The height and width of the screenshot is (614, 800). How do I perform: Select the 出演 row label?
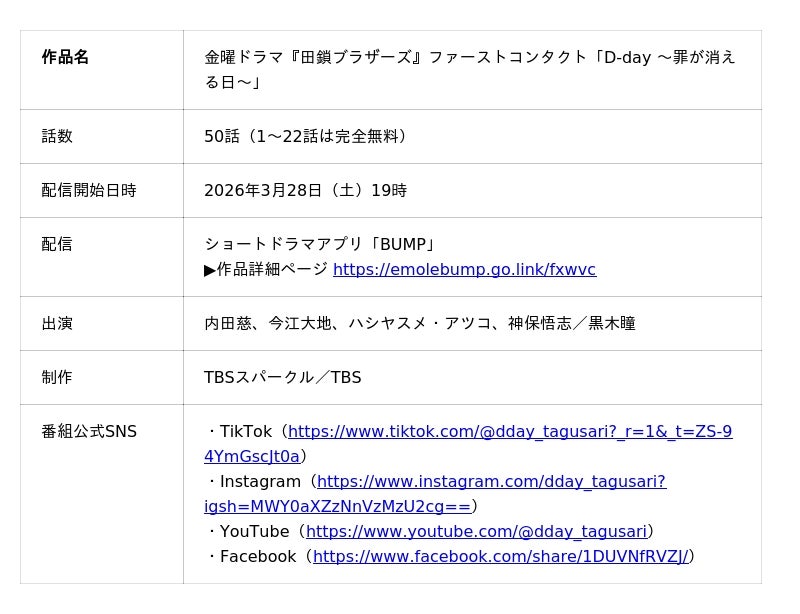(57, 323)
